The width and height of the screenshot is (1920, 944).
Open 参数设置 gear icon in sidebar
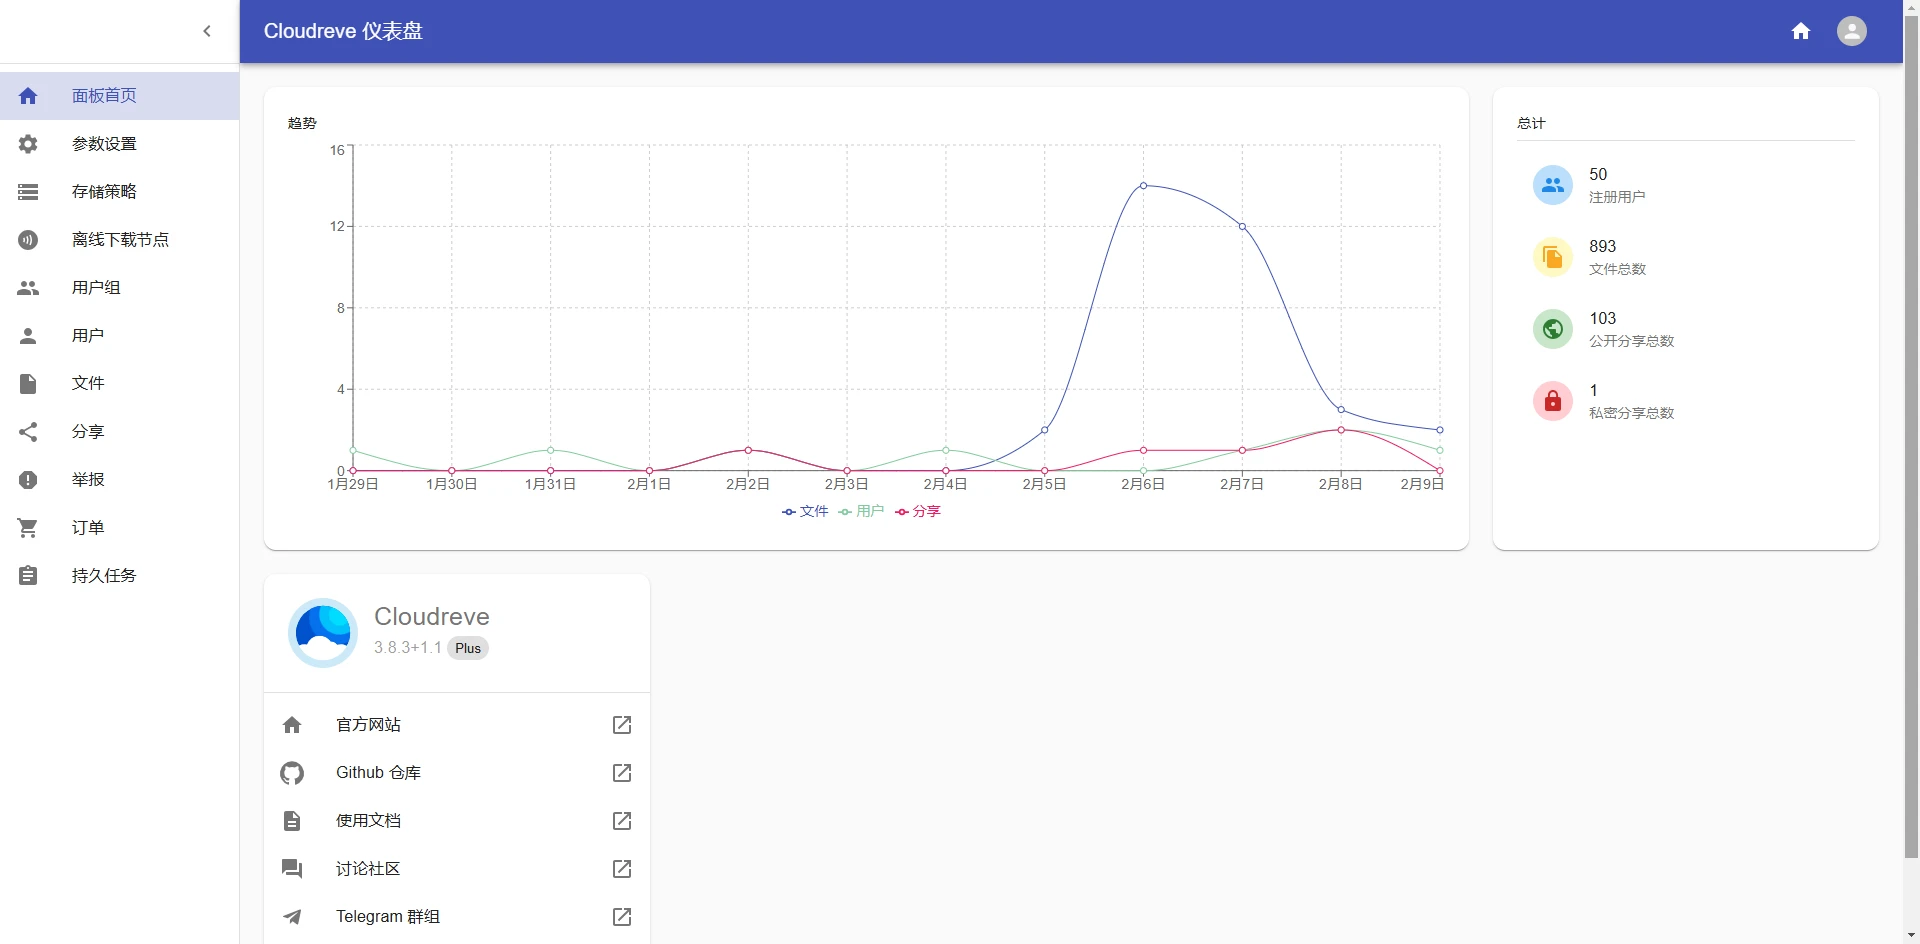tap(28, 144)
